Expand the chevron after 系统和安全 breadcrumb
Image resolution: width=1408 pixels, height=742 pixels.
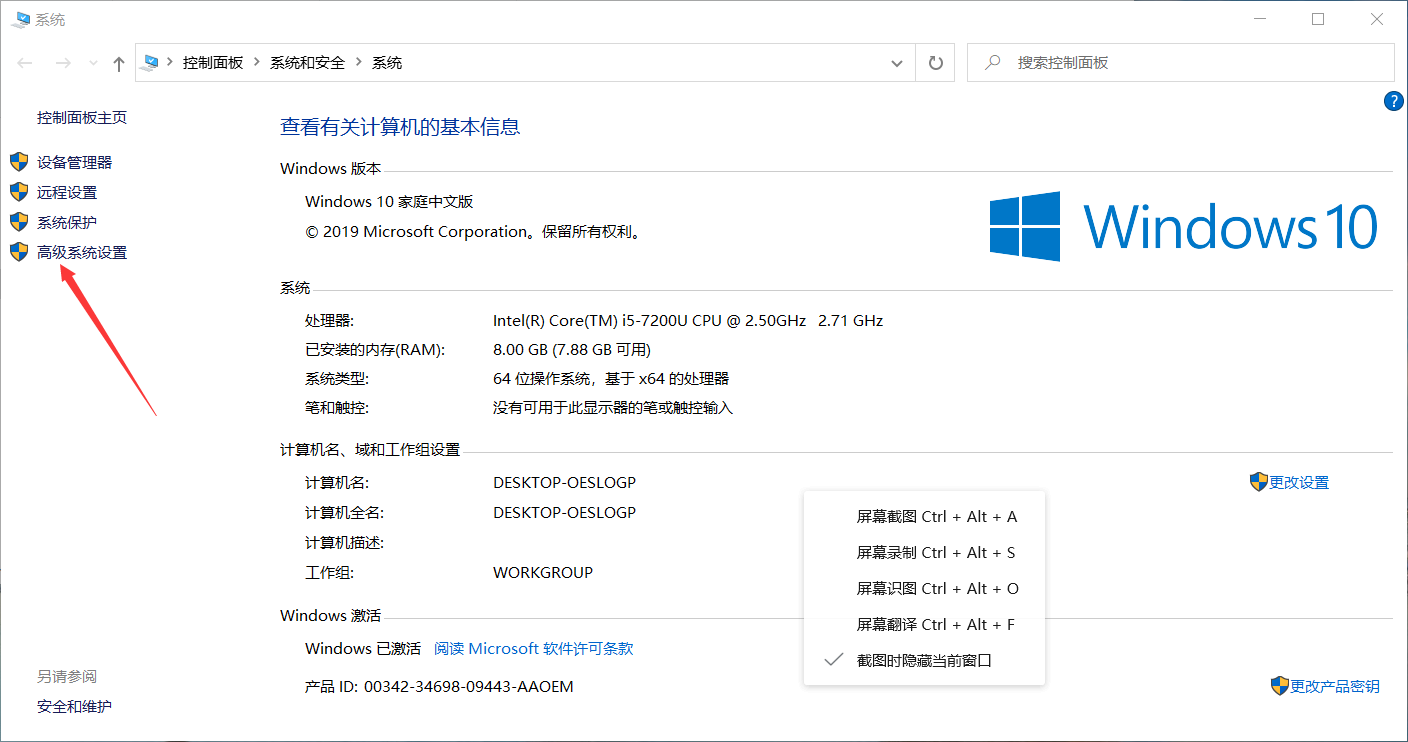[358, 63]
